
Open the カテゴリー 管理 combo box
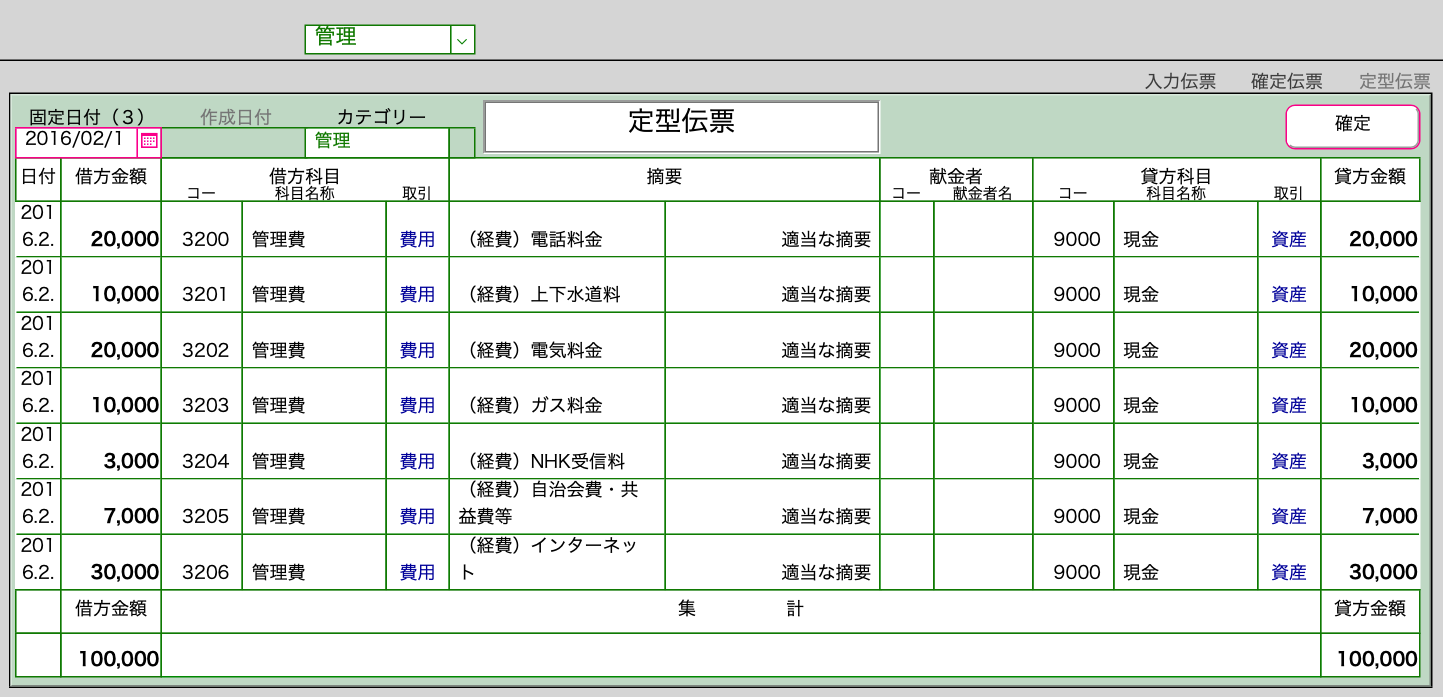coord(376,142)
